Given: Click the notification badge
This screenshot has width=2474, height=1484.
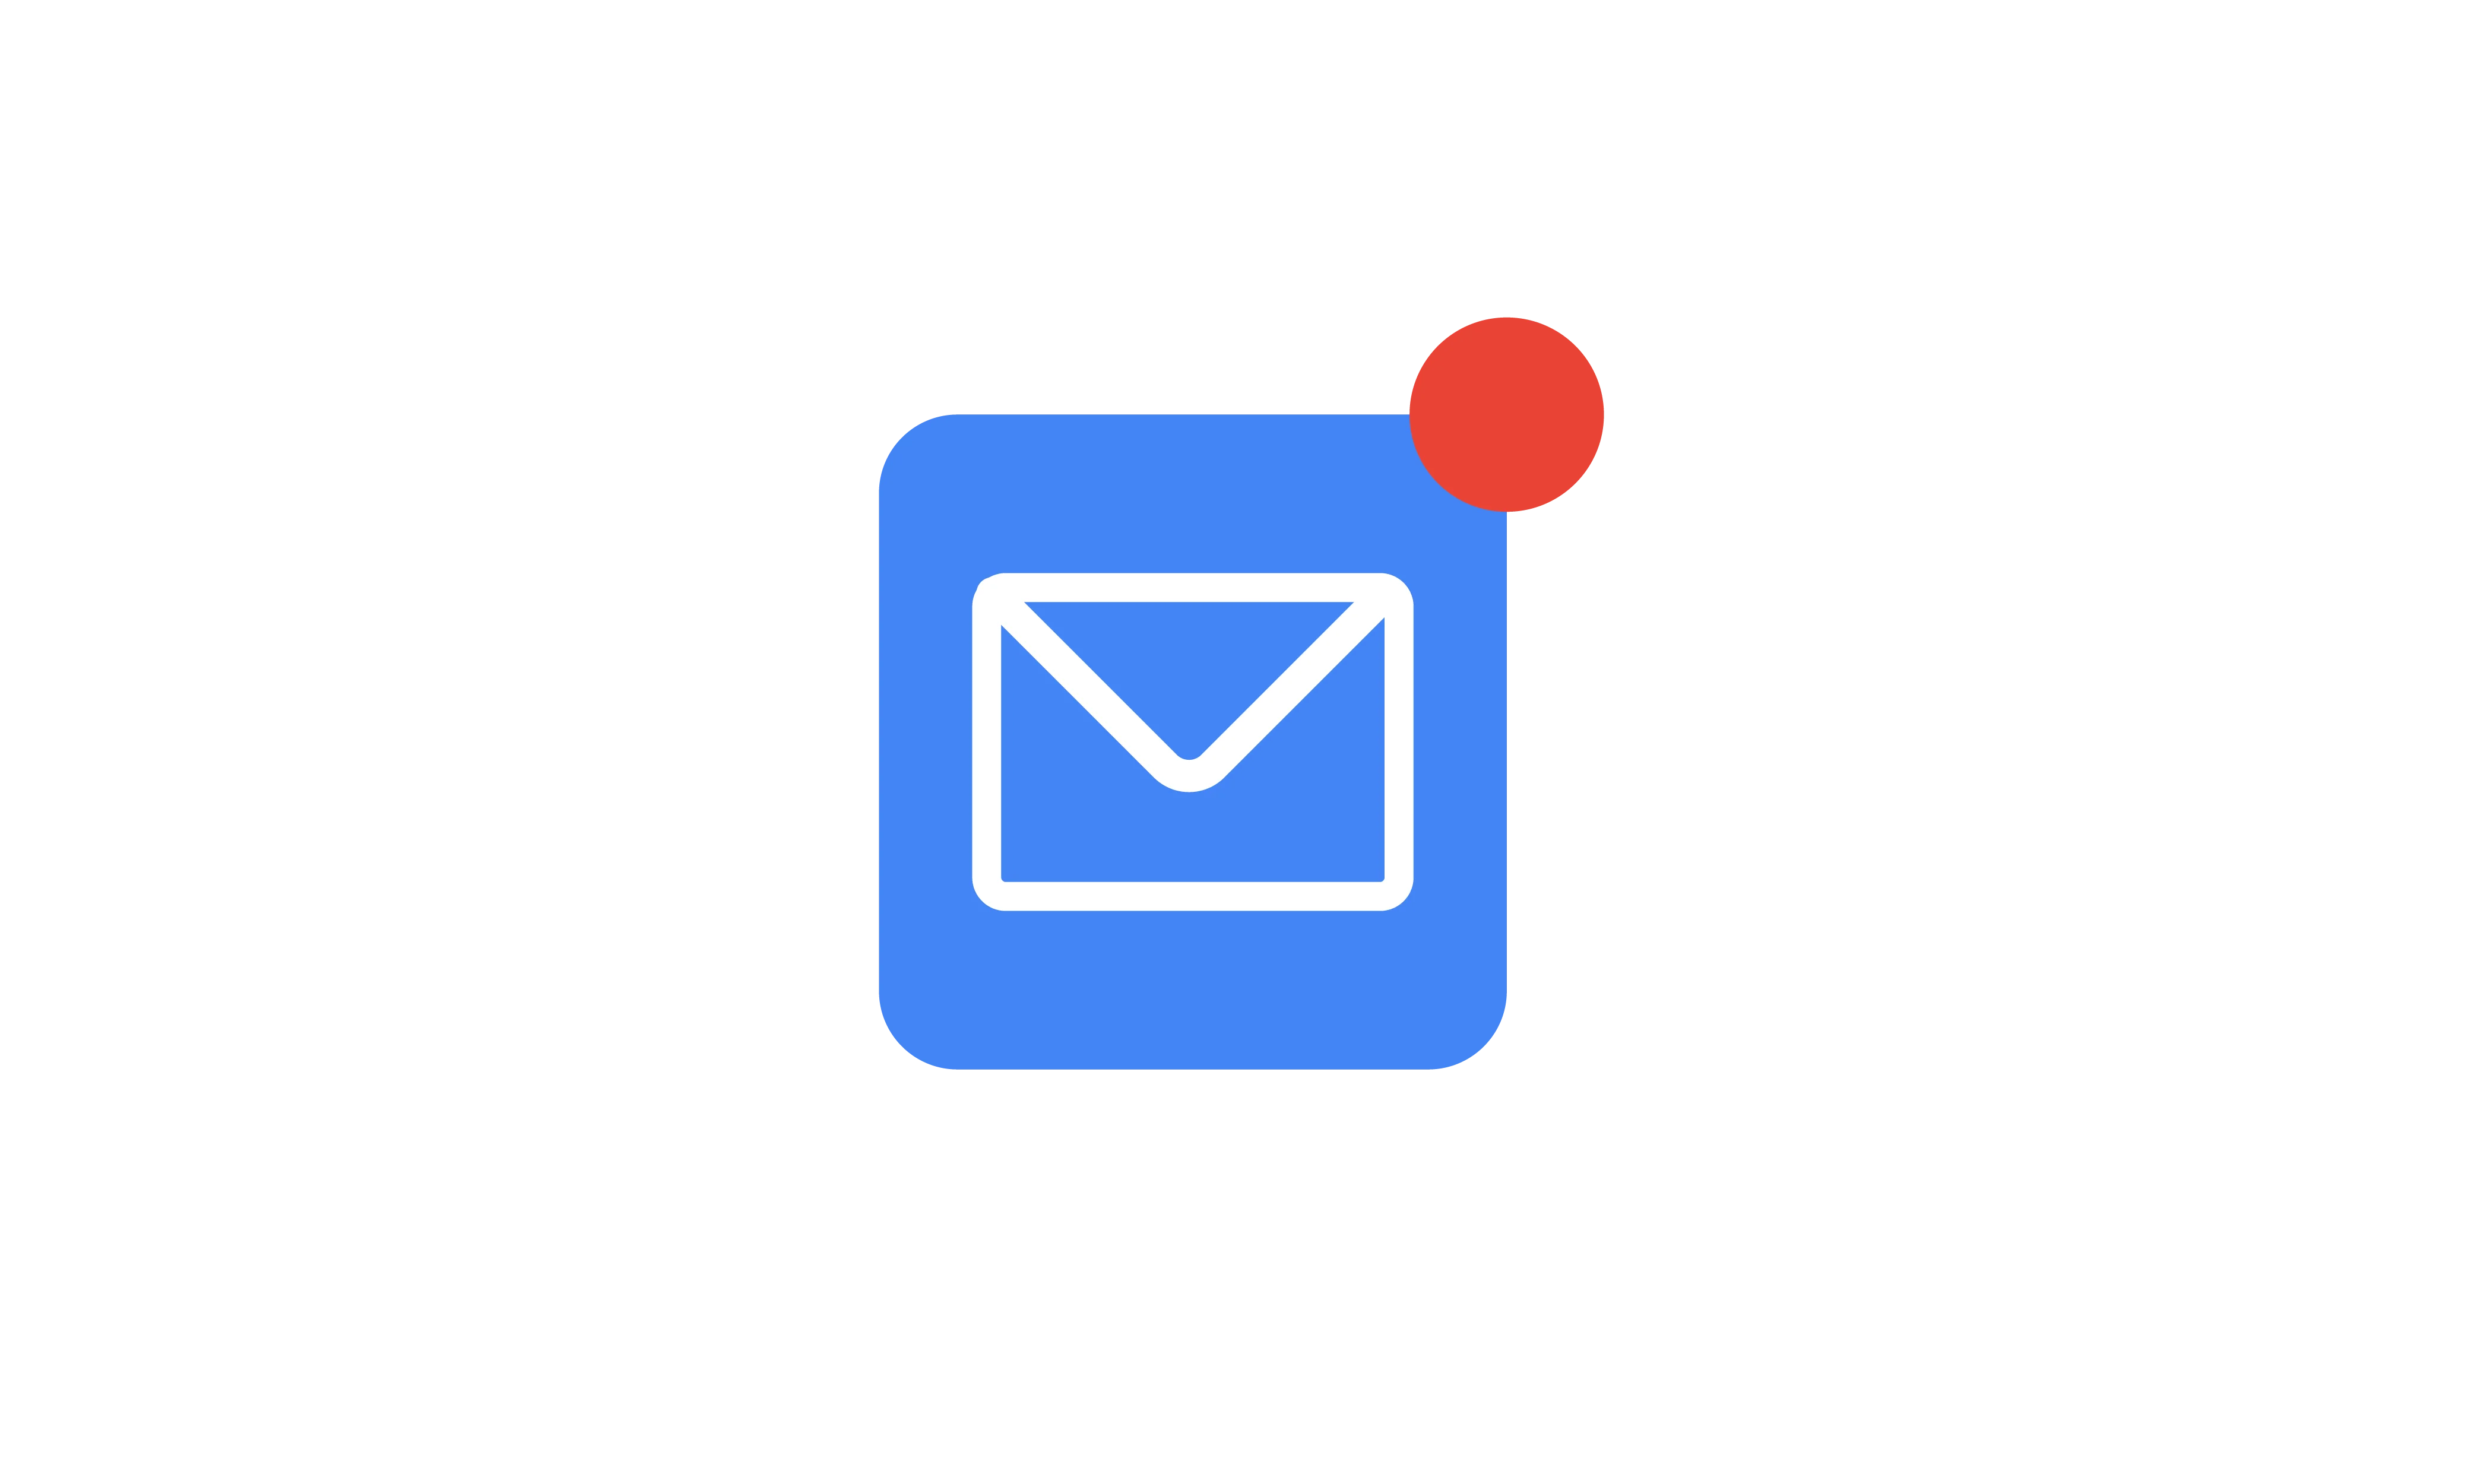Looking at the screenshot, I should pyautogui.click(x=1511, y=424).
